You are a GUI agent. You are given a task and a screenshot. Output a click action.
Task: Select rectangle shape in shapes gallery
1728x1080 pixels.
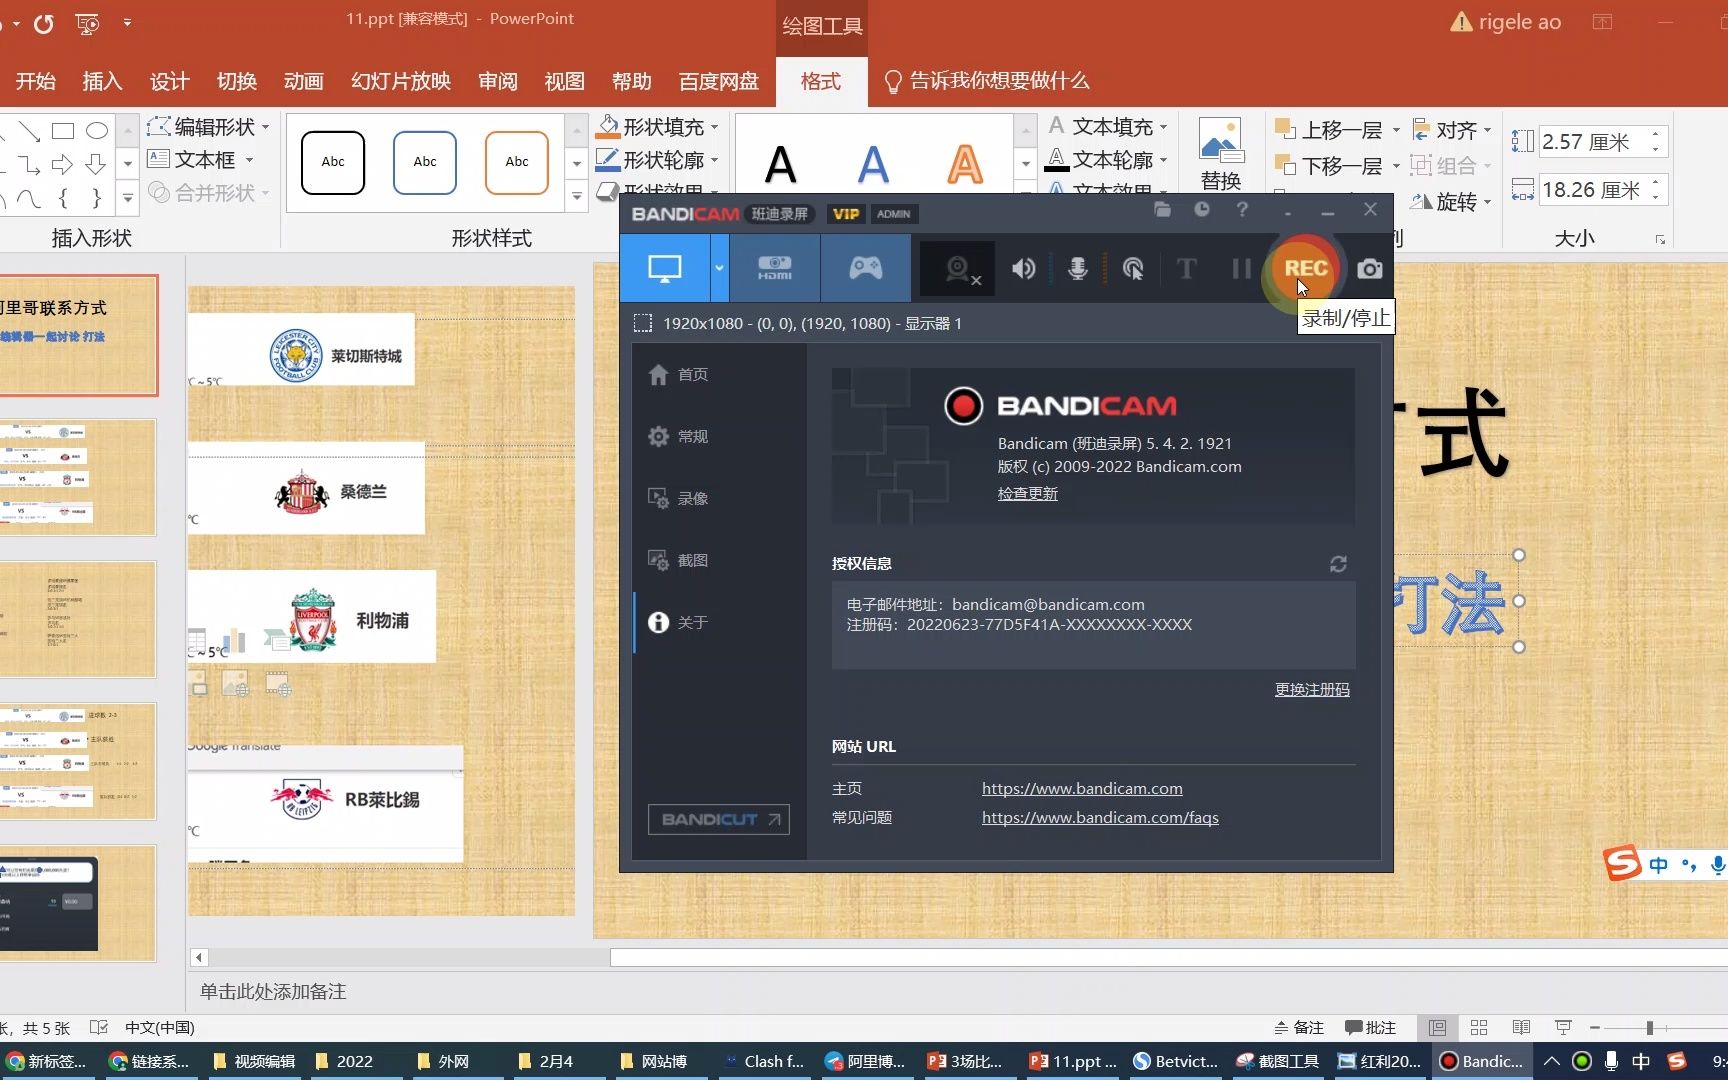[63, 130]
